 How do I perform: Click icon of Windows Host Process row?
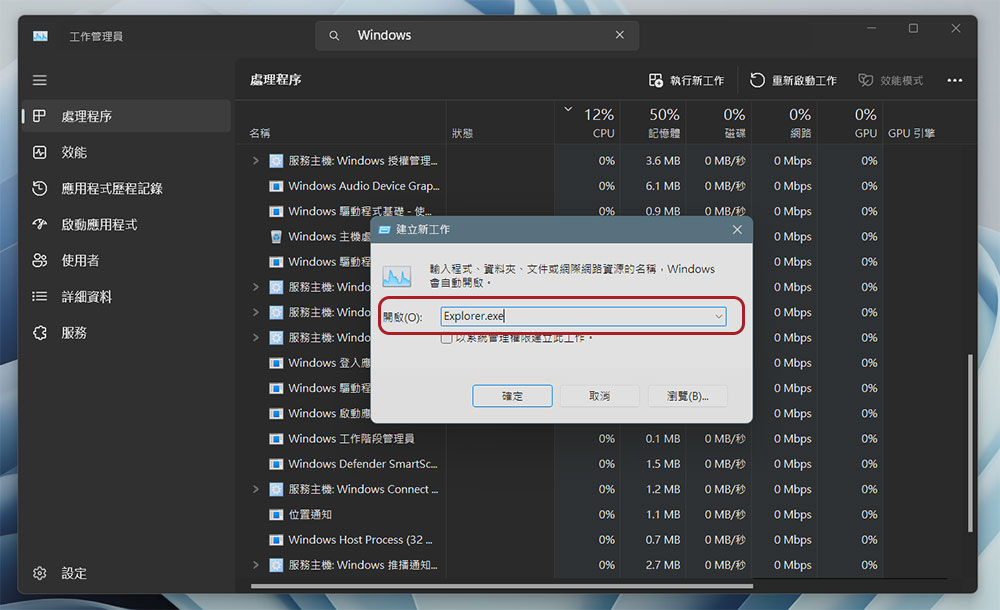(276, 540)
